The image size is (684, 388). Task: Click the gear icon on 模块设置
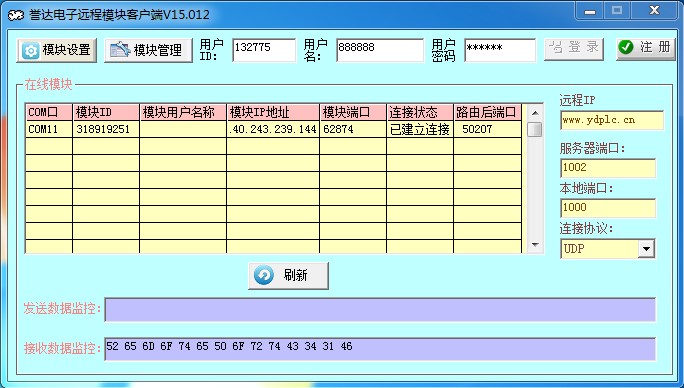pyautogui.click(x=31, y=51)
